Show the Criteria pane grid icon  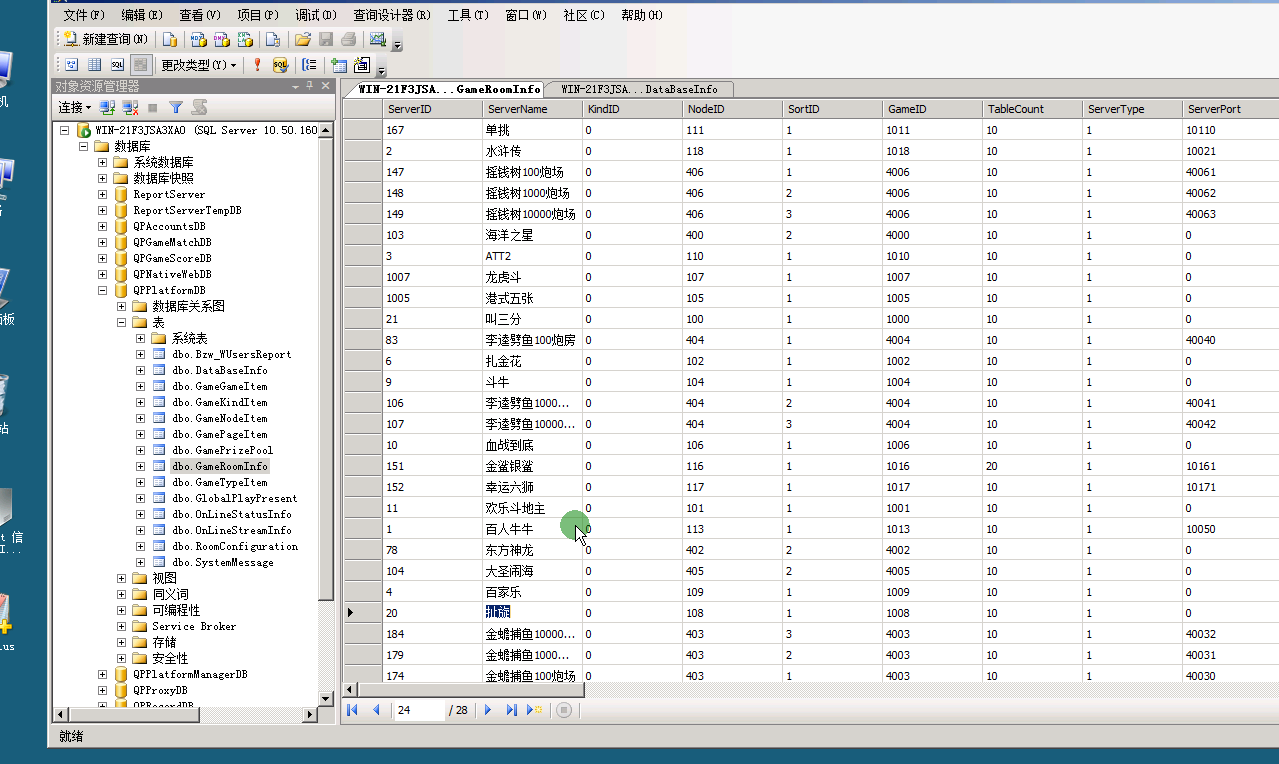click(x=94, y=64)
